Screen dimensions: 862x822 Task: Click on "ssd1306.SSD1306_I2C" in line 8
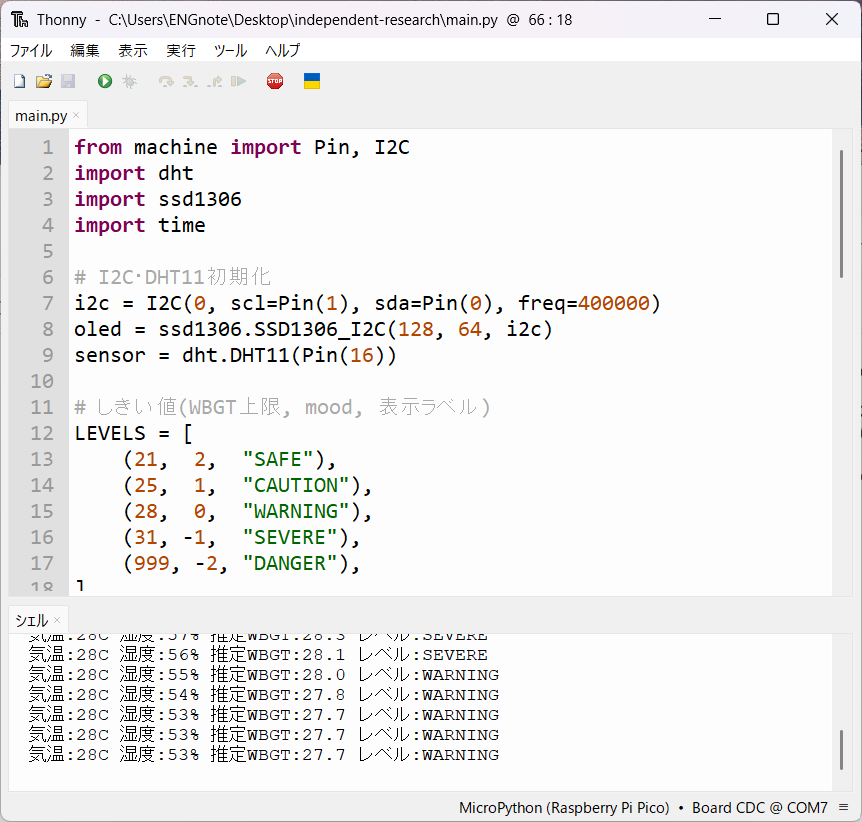[273, 329]
